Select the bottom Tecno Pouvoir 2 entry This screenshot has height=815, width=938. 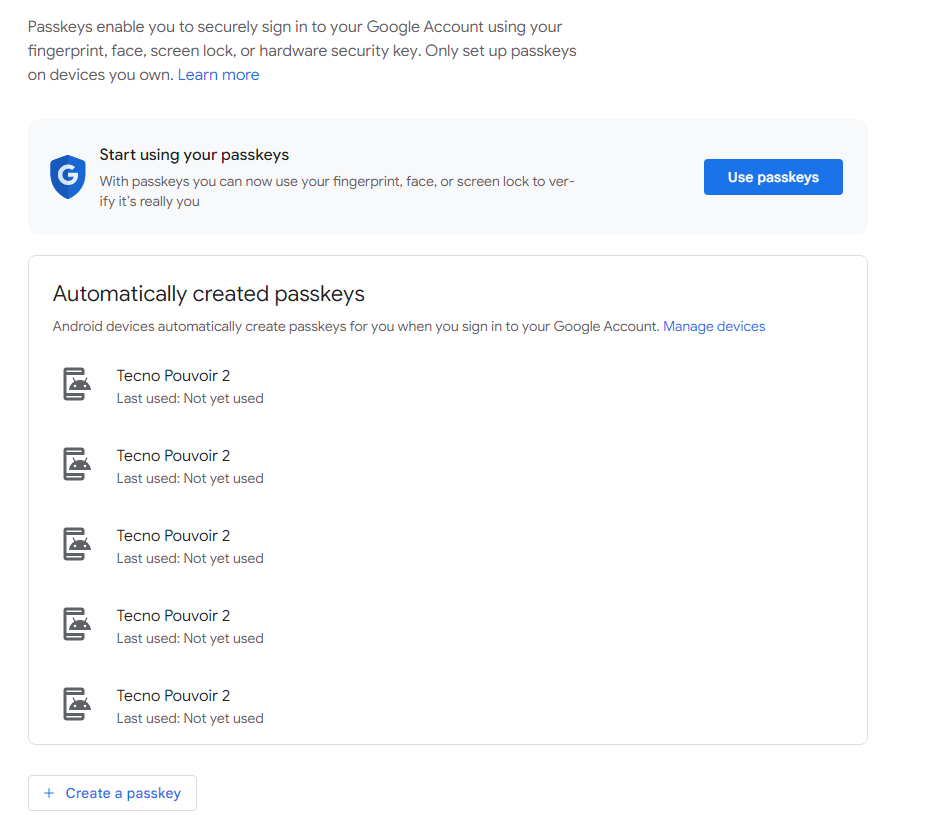tap(173, 695)
